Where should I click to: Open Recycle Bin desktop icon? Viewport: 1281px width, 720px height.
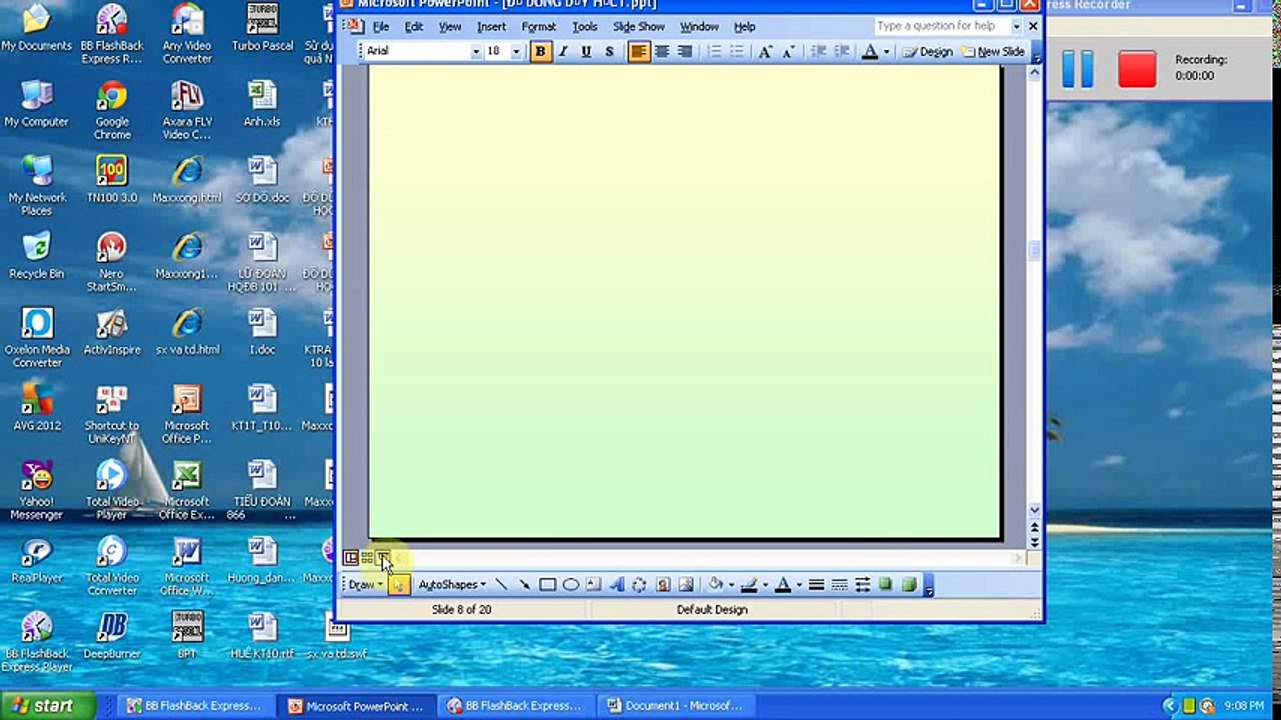(36, 255)
